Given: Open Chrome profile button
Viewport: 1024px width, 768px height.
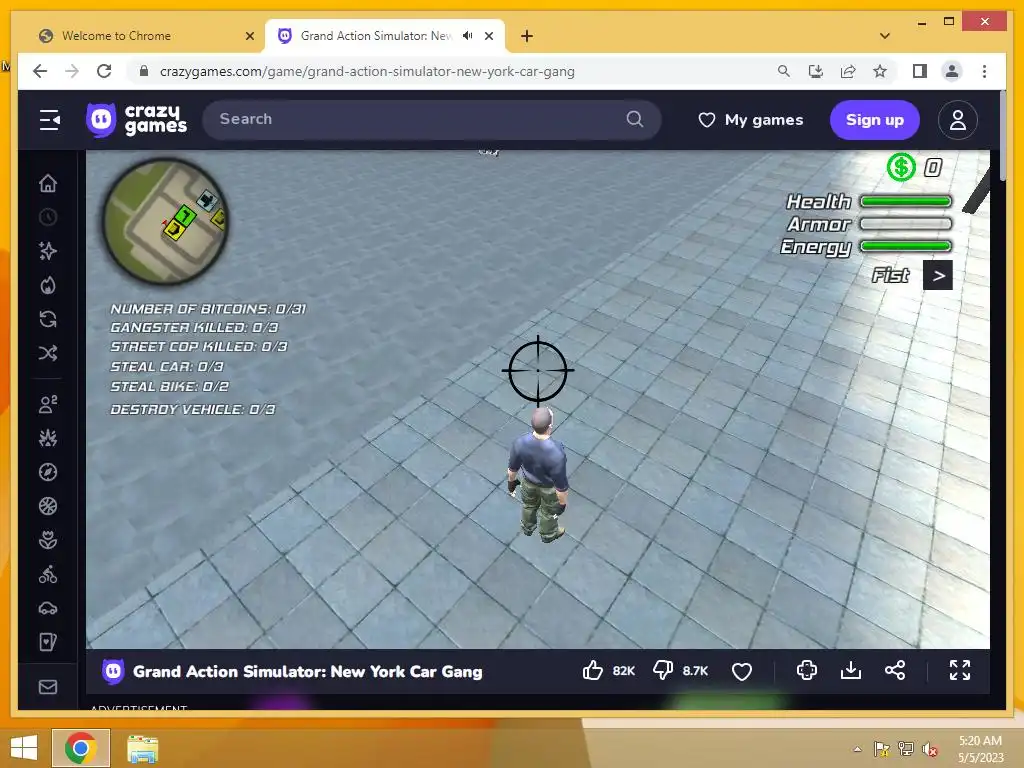Looking at the screenshot, I should pyautogui.click(x=952, y=71).
